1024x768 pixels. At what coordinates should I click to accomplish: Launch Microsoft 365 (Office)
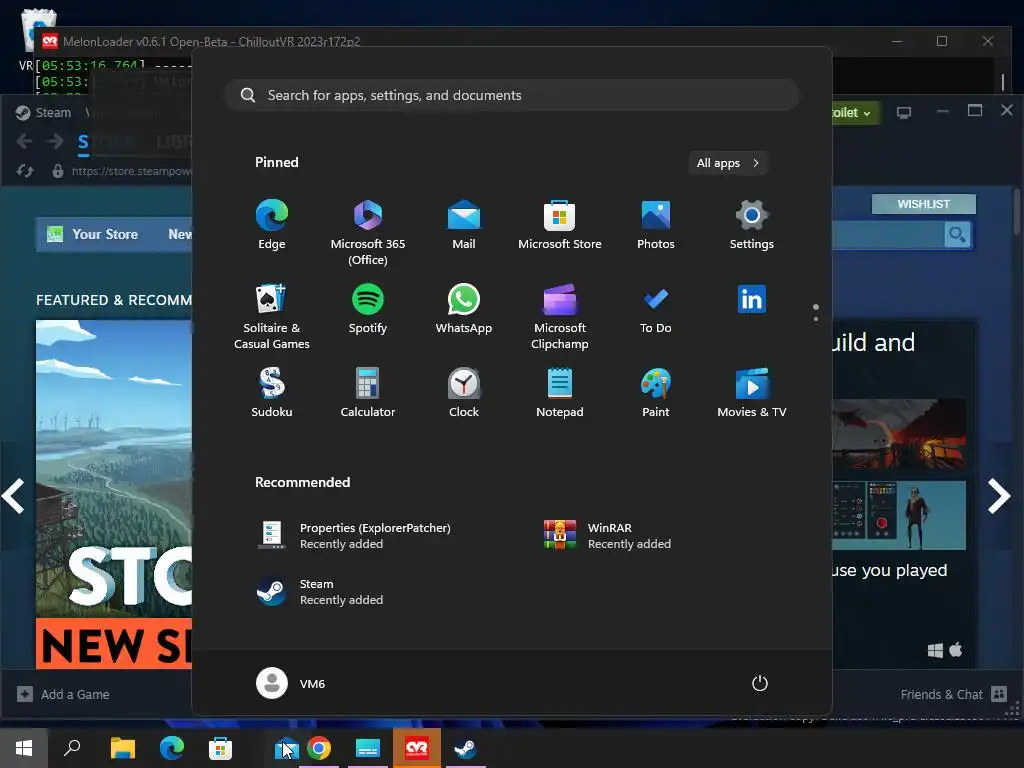point(368,233)
